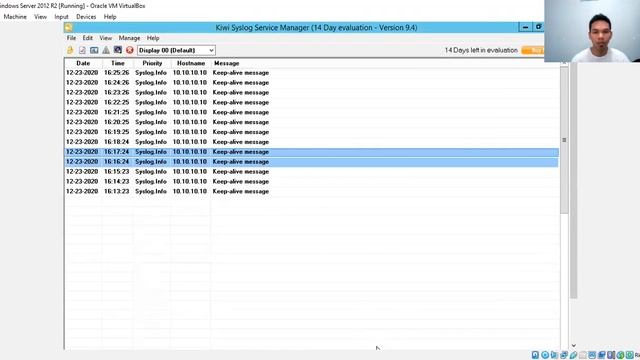This screenshot has height=360, width=640.
Task: Open VirtualBox View menu
Action: click(x=40, y=17)
